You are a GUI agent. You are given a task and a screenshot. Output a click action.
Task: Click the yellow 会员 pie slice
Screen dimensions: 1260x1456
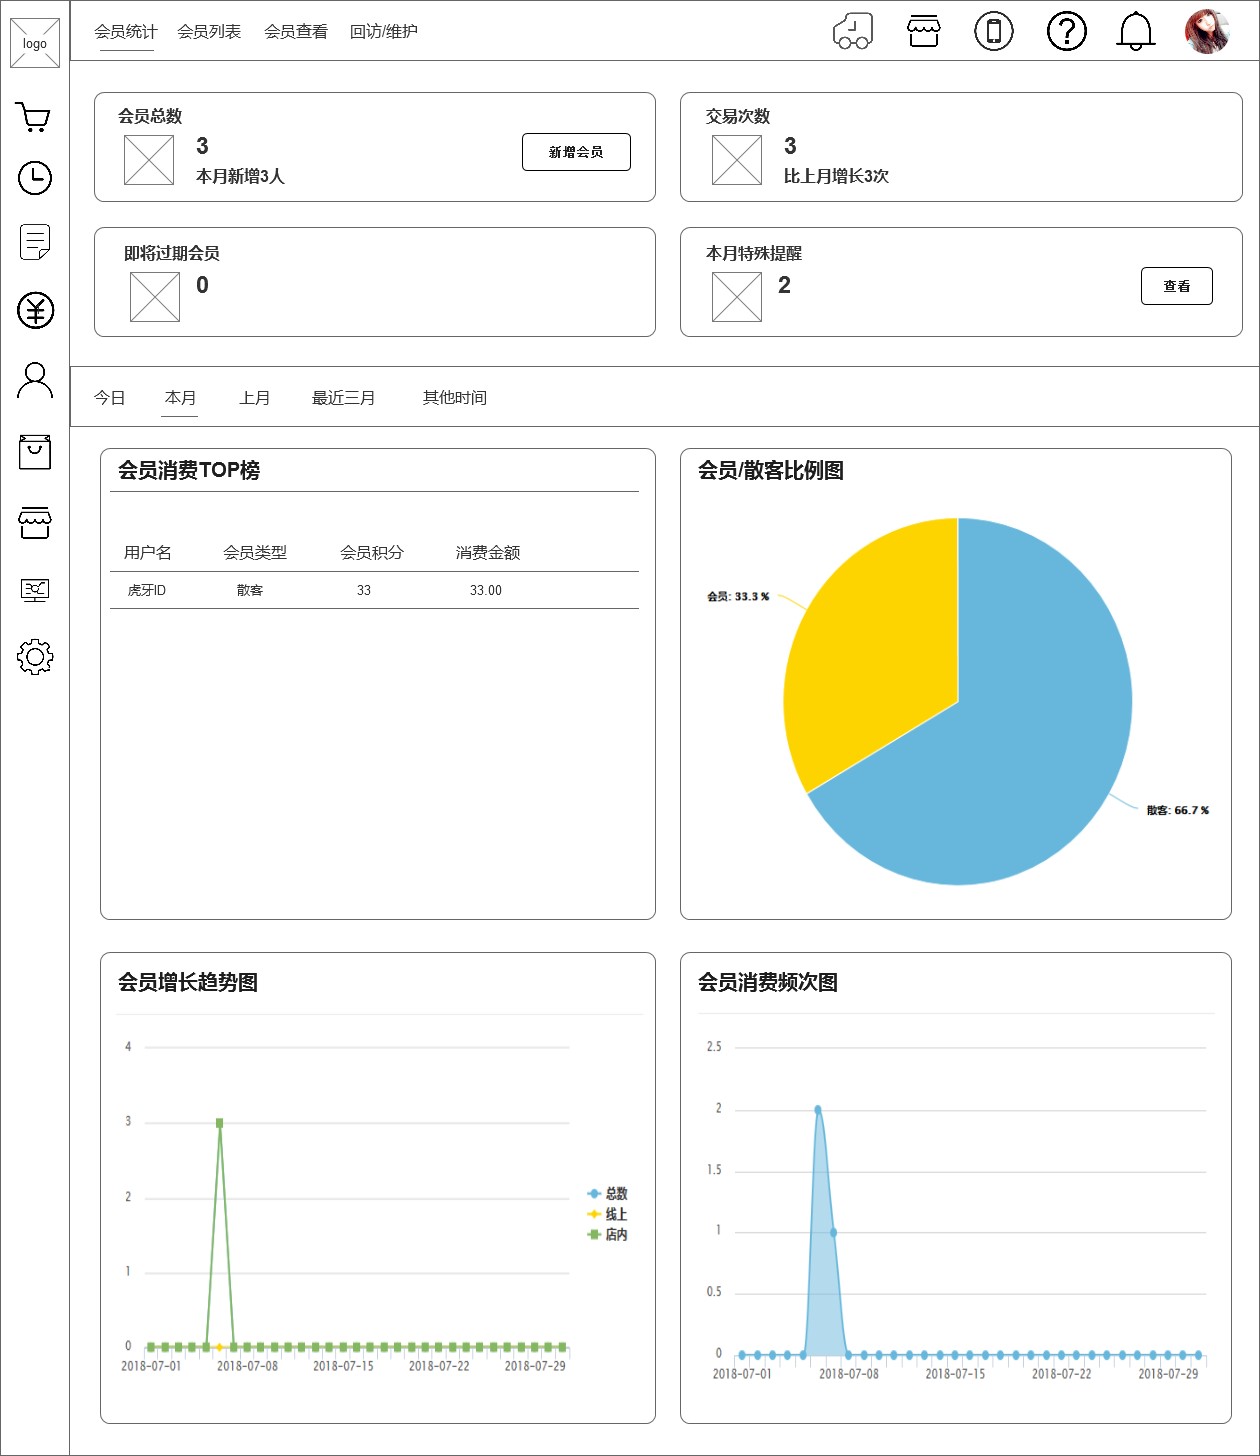pyautogui.click(x=870, y=650)
